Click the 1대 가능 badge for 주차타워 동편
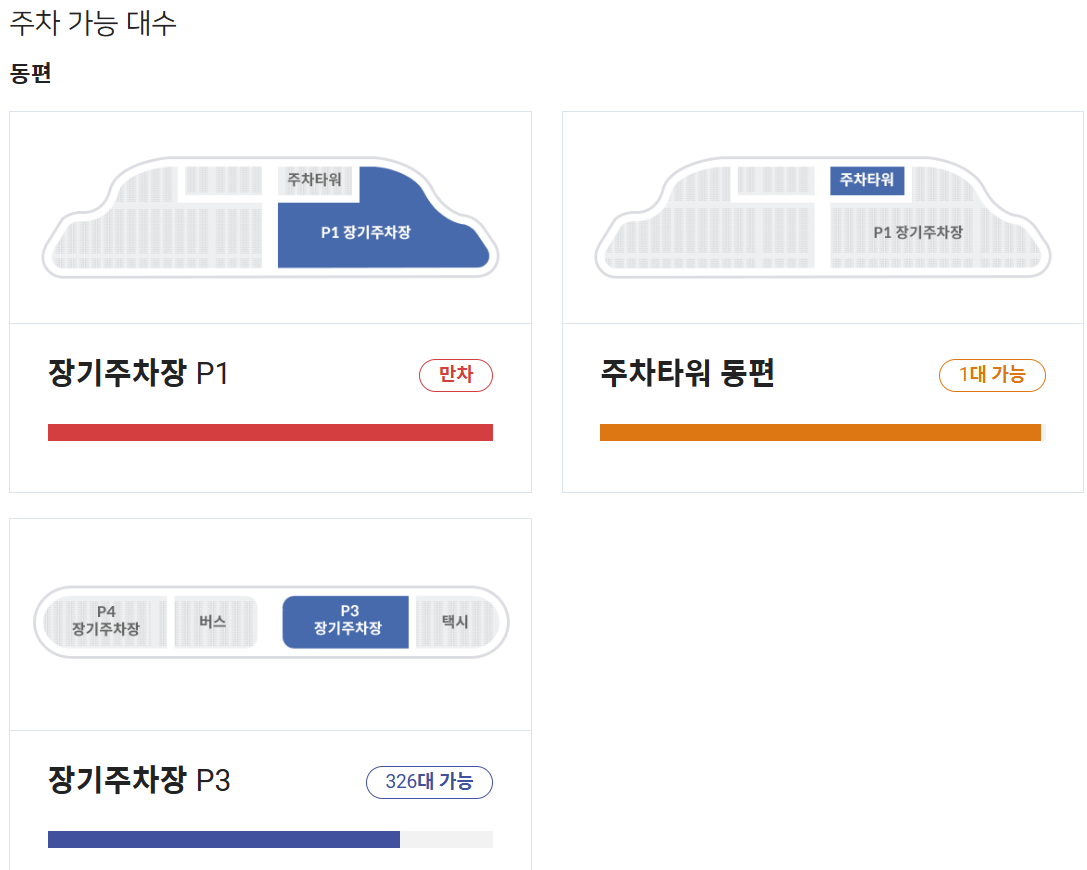 coord(992,375)
